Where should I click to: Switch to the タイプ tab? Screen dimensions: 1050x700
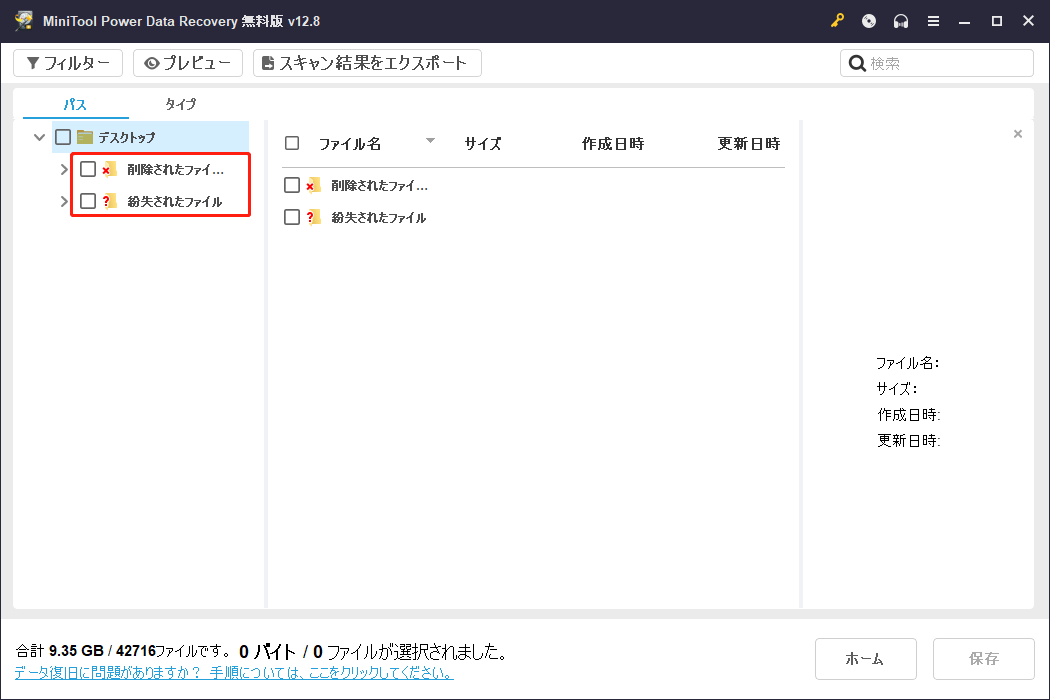181,104
